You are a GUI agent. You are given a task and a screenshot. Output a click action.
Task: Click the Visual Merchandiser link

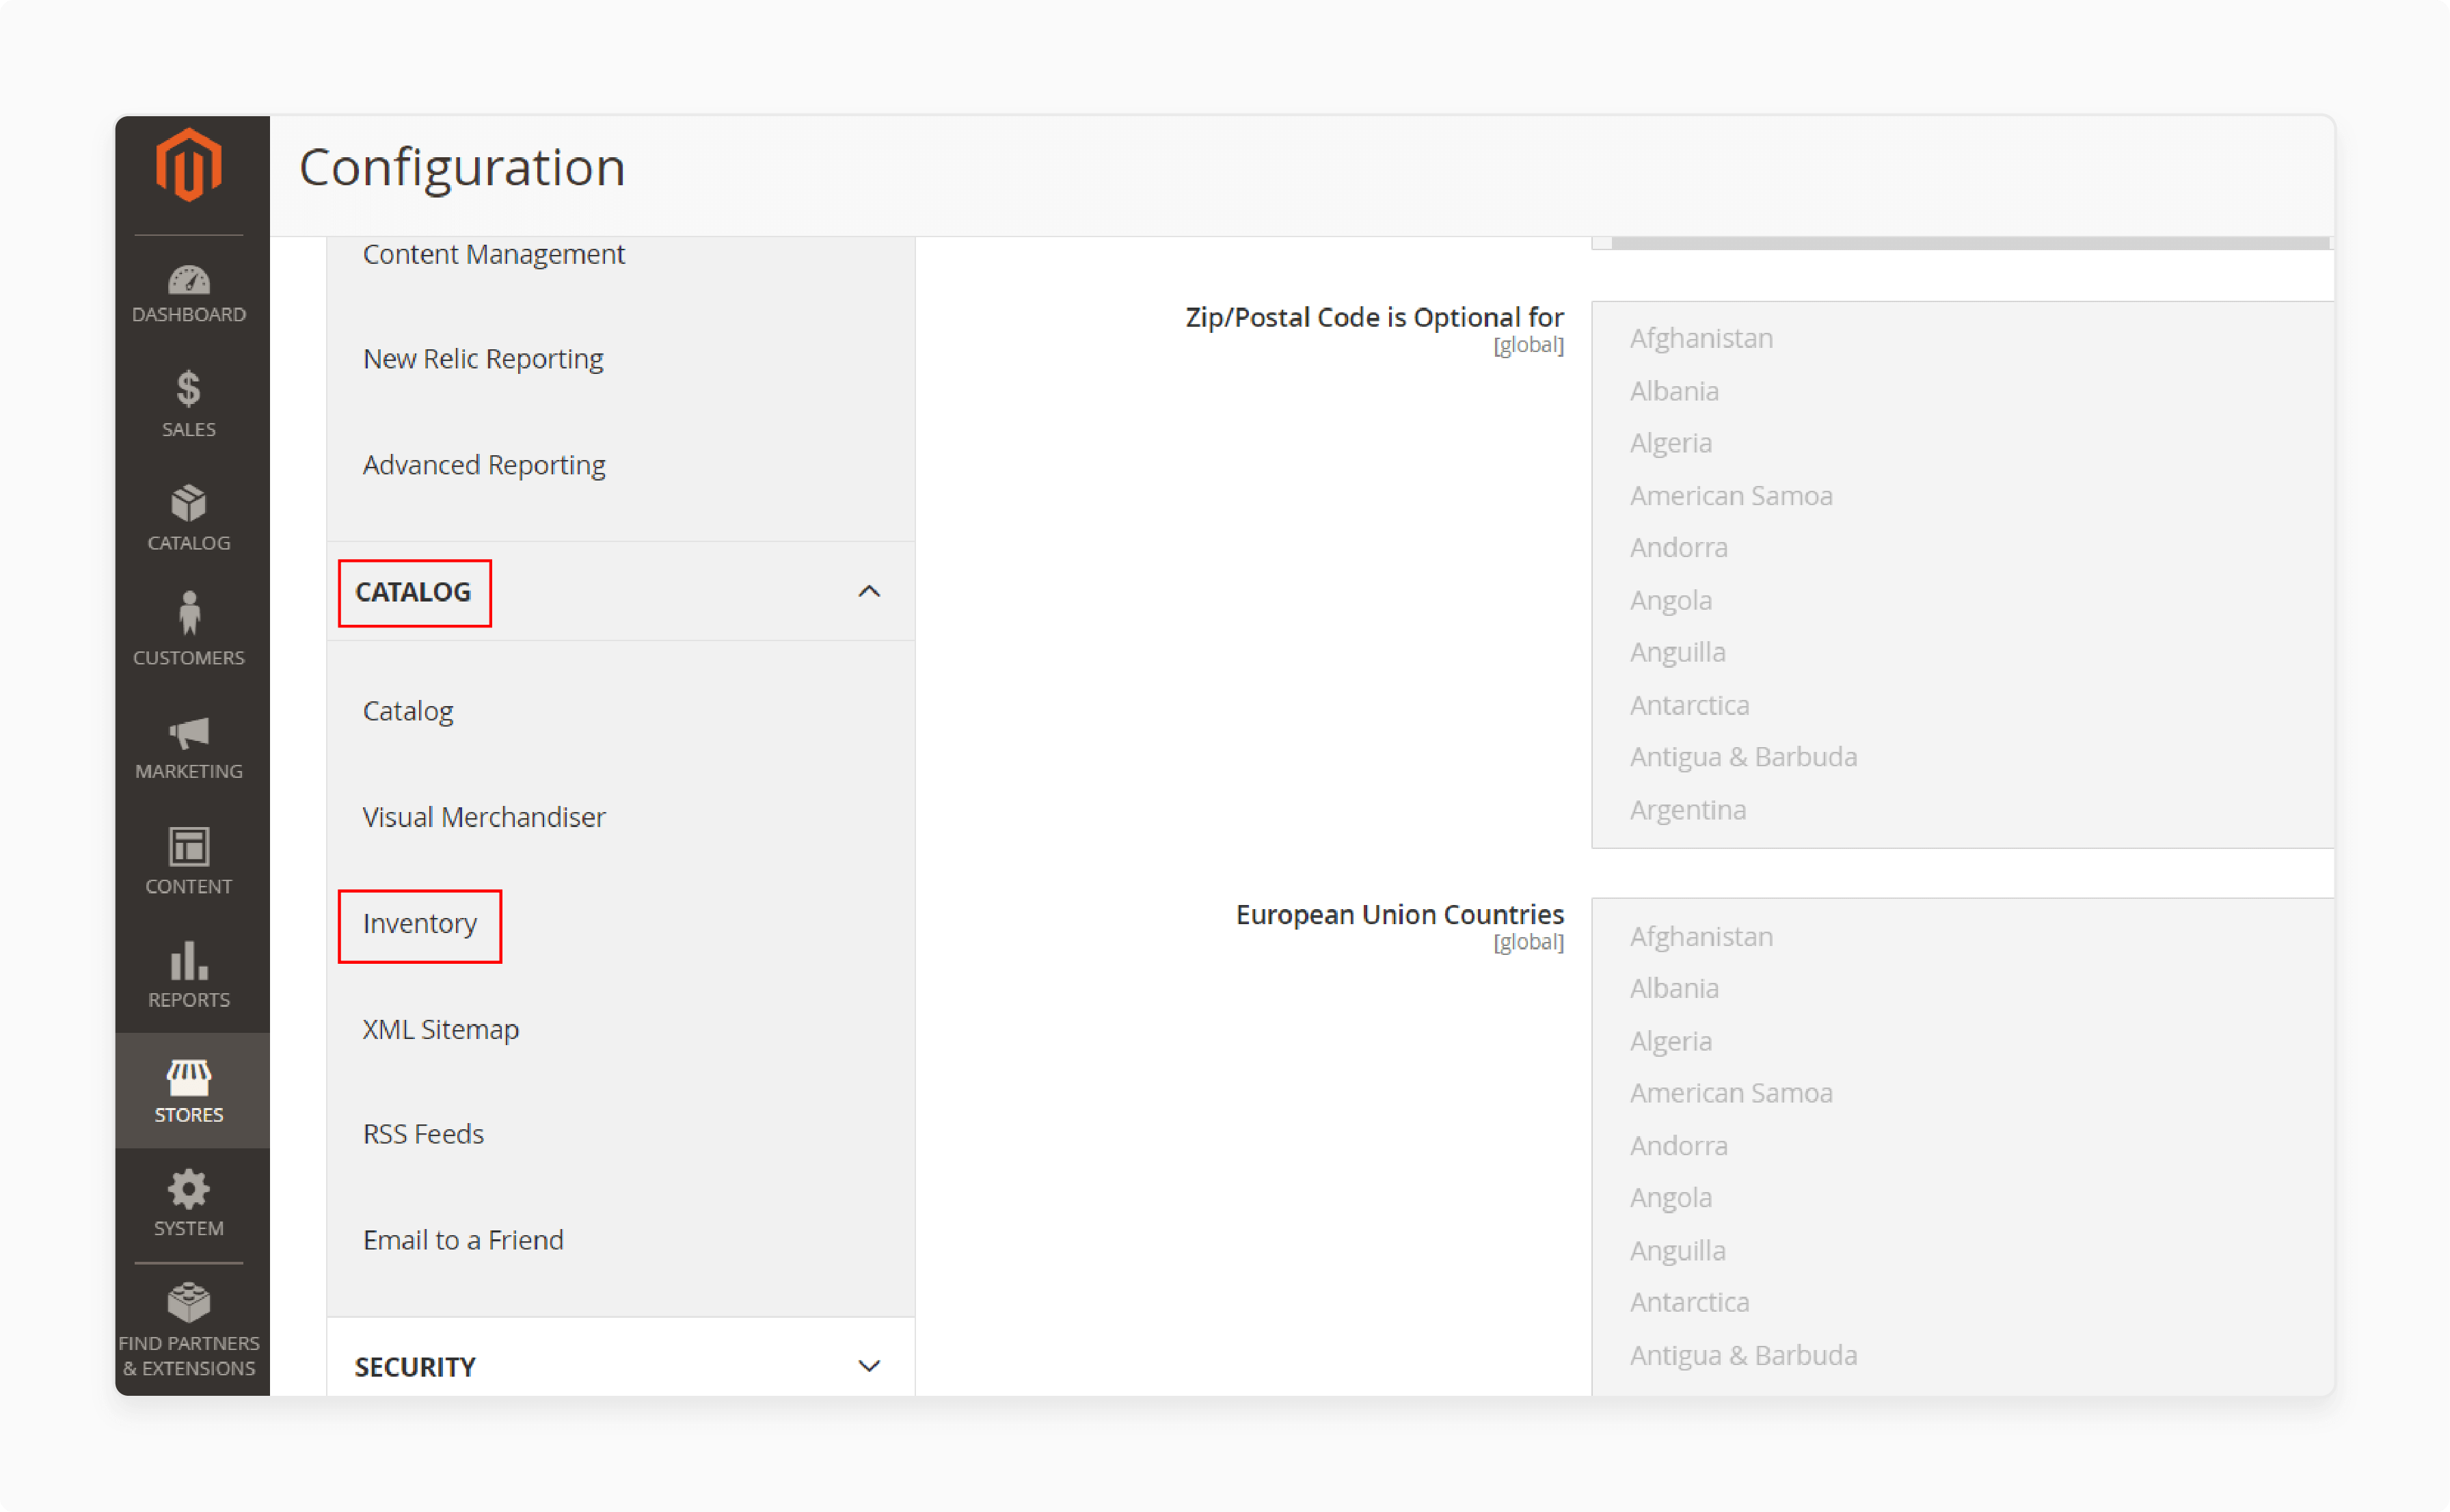point(485,815)
